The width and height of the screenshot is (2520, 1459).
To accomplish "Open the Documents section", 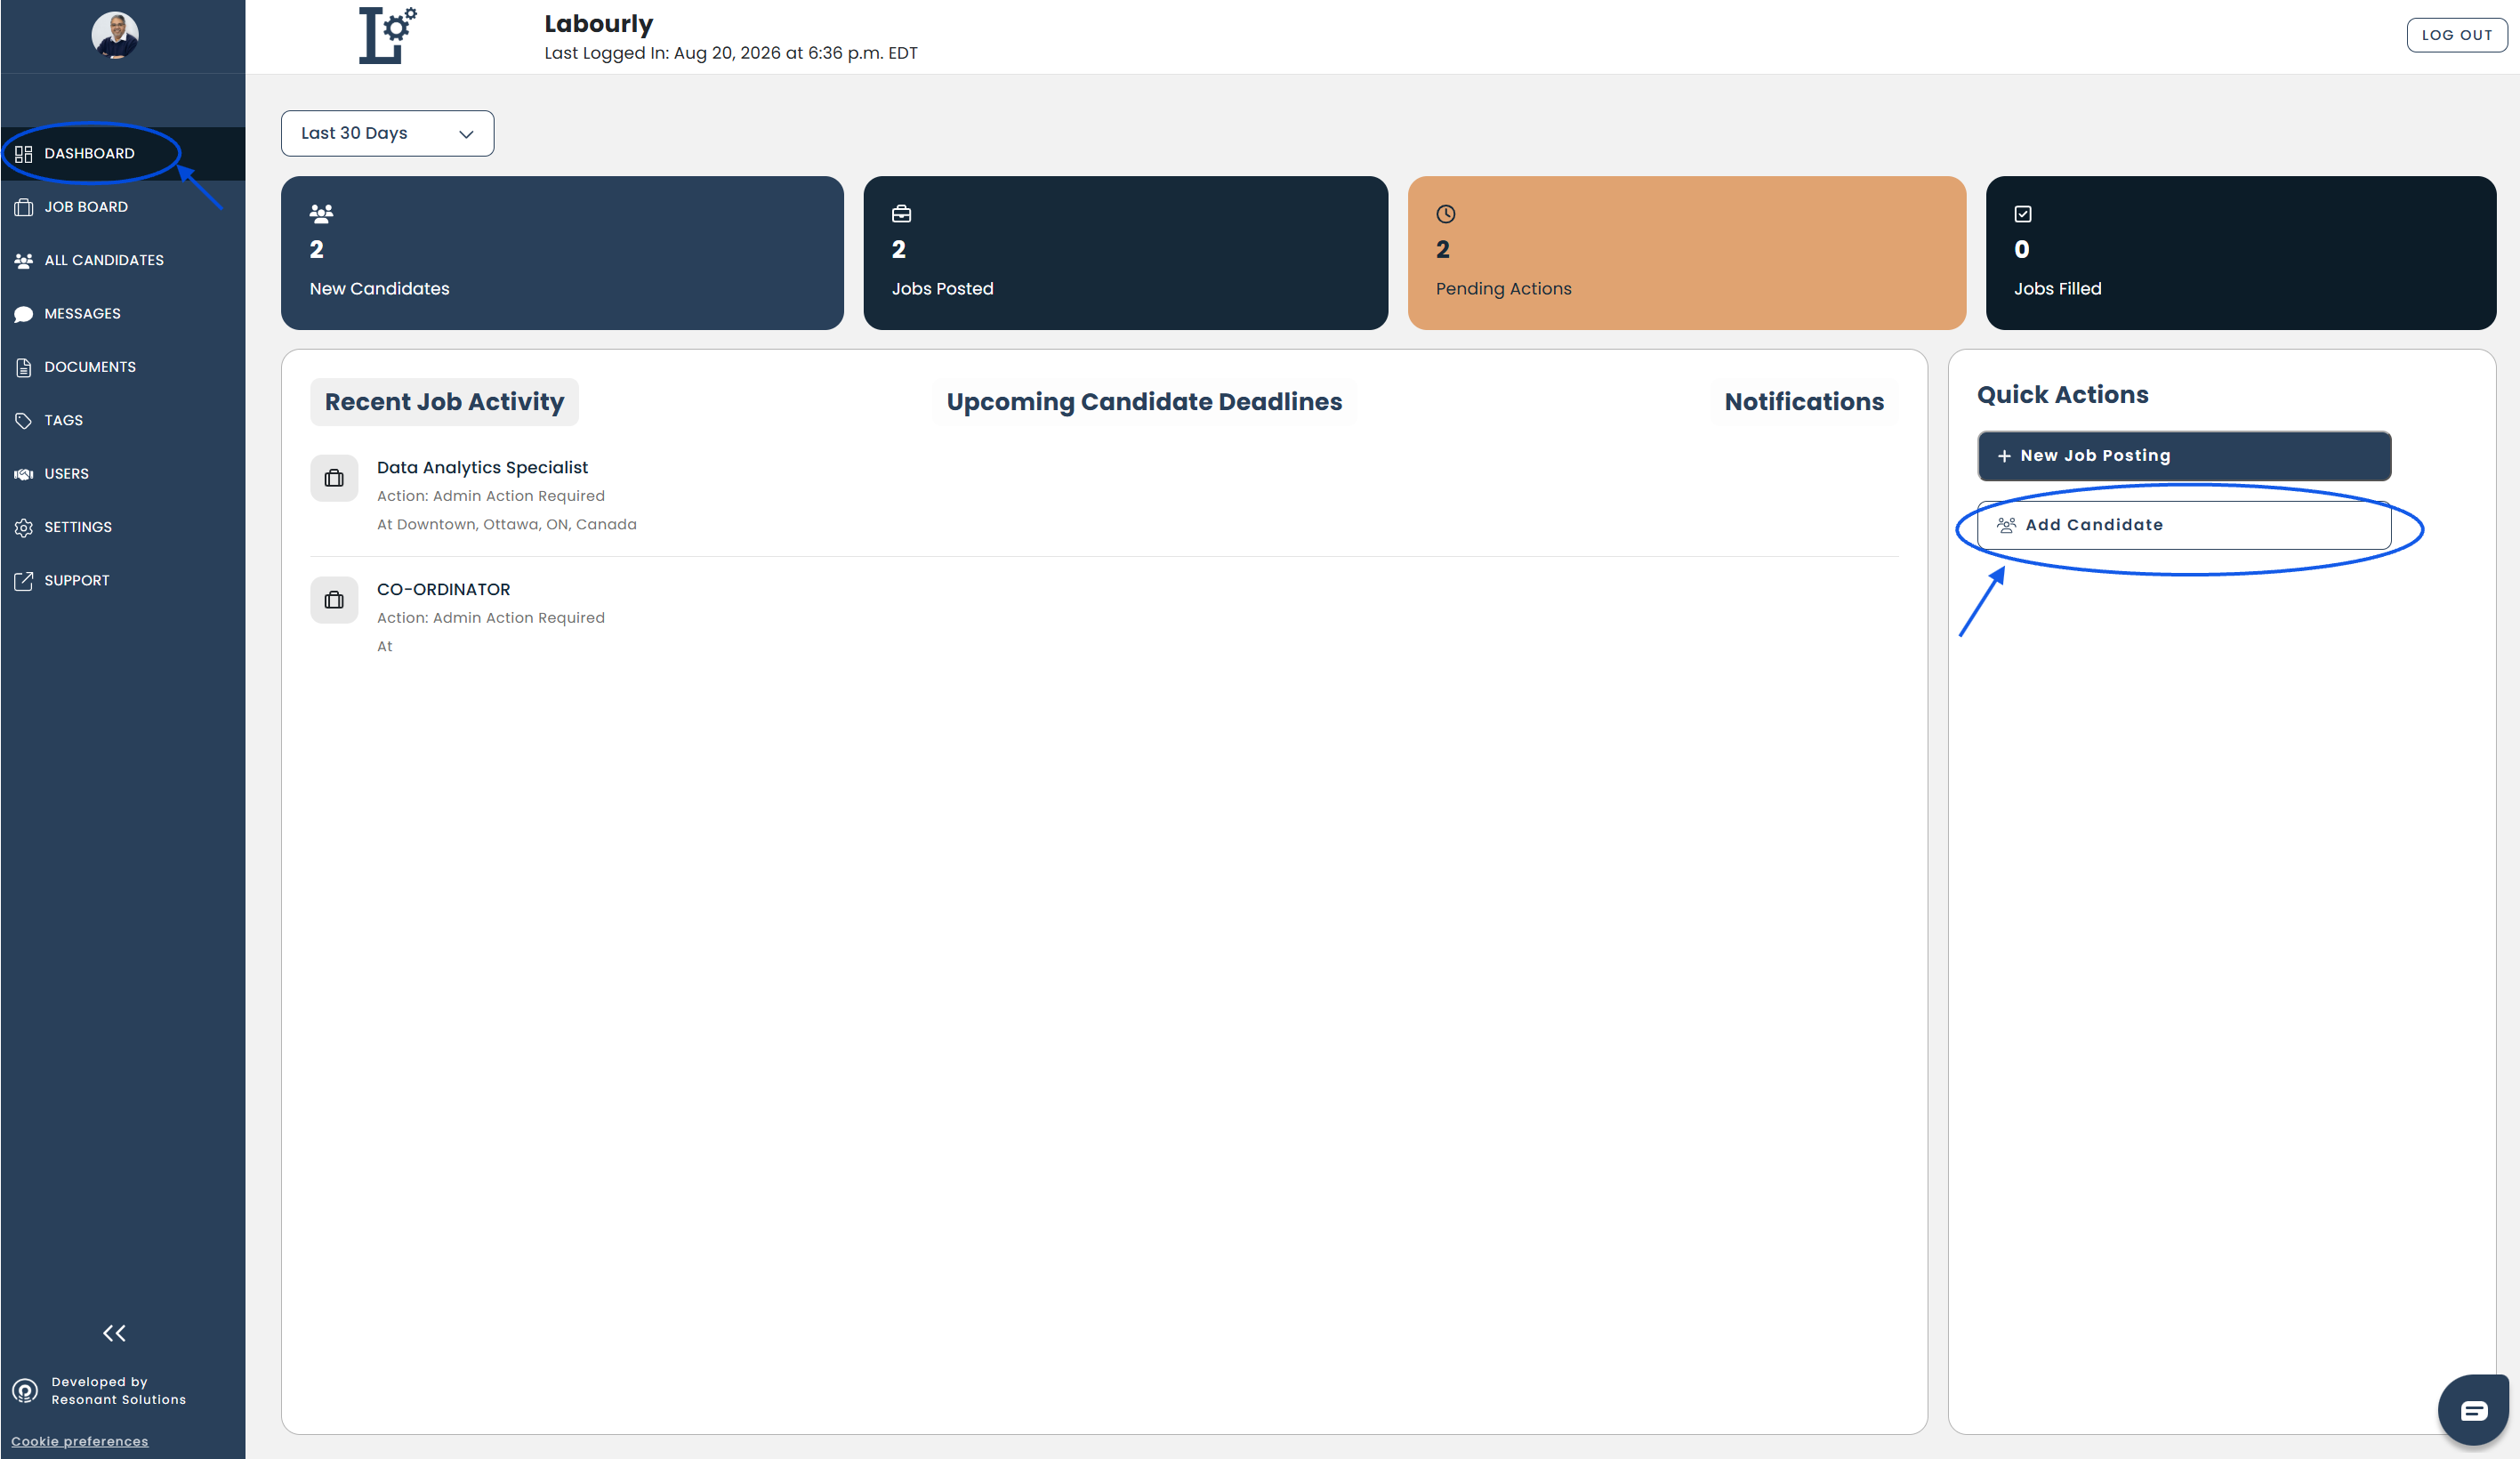I will click(122, 367).
